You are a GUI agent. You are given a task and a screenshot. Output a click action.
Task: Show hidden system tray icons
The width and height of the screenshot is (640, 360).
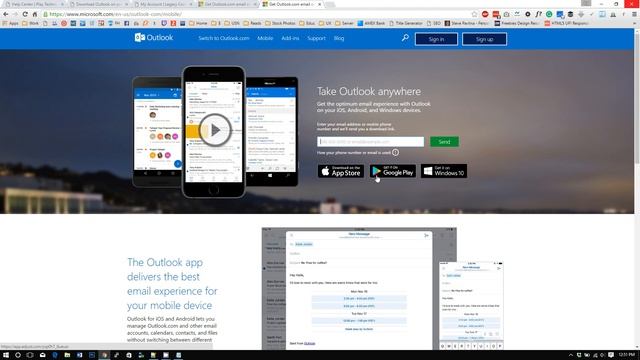point(571,355)
